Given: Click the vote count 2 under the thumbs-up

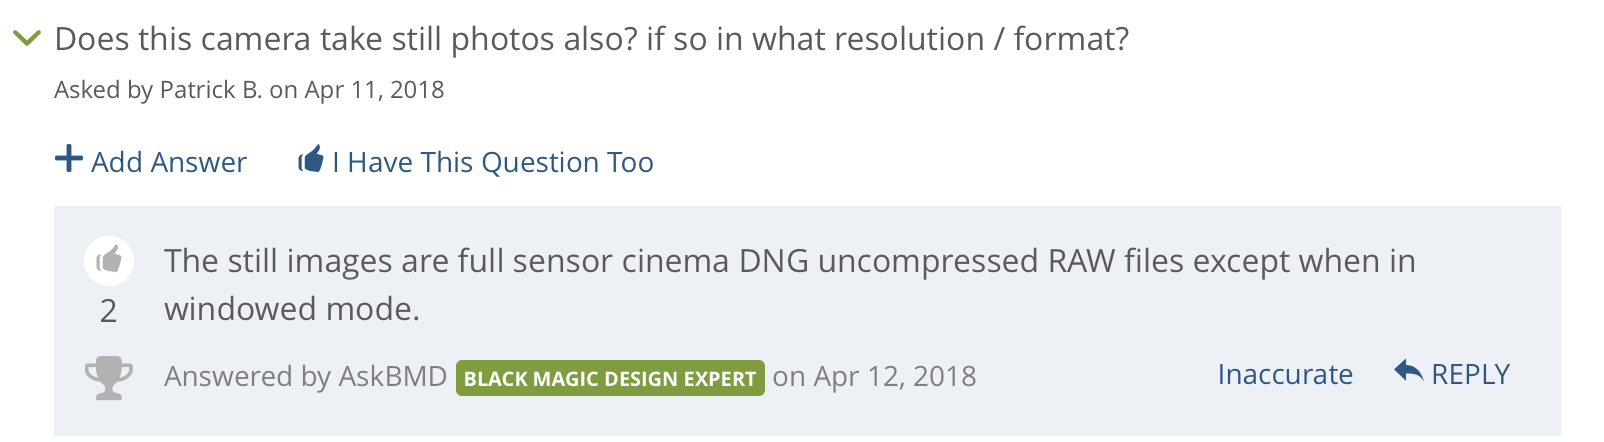Looking at the screenshot, I should (109, 311).
